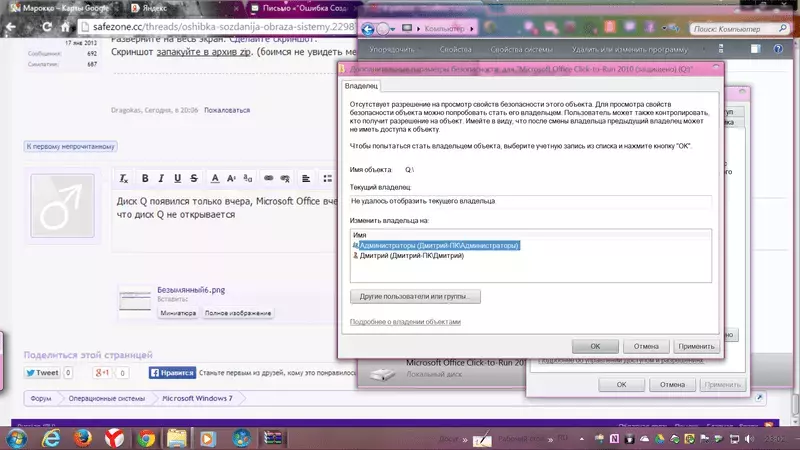Click OK in the properties window behind
Viewport: 800px width, 450px height.
point(621,385)
